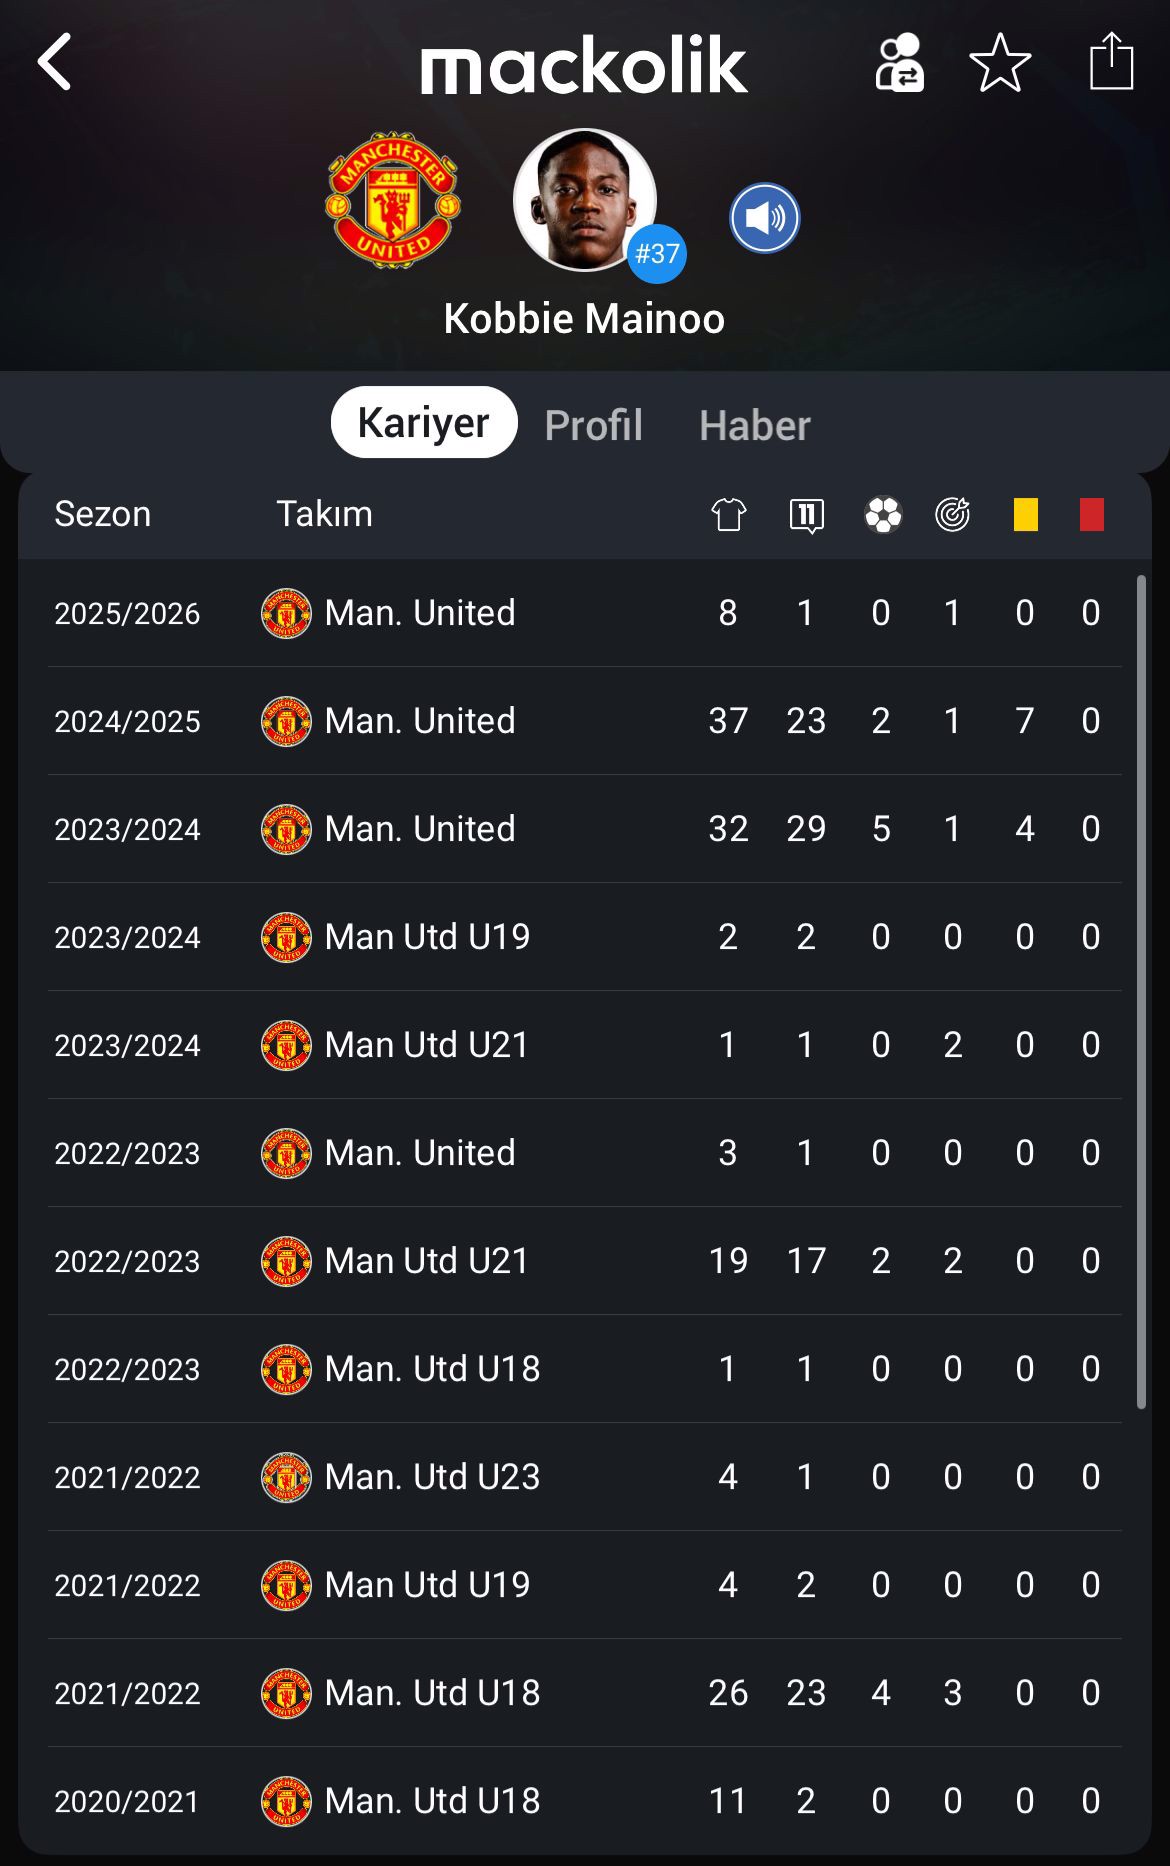Tap the blue speaker sound icon
Screen dimensions: 1170x1866
tap(765, 218)
